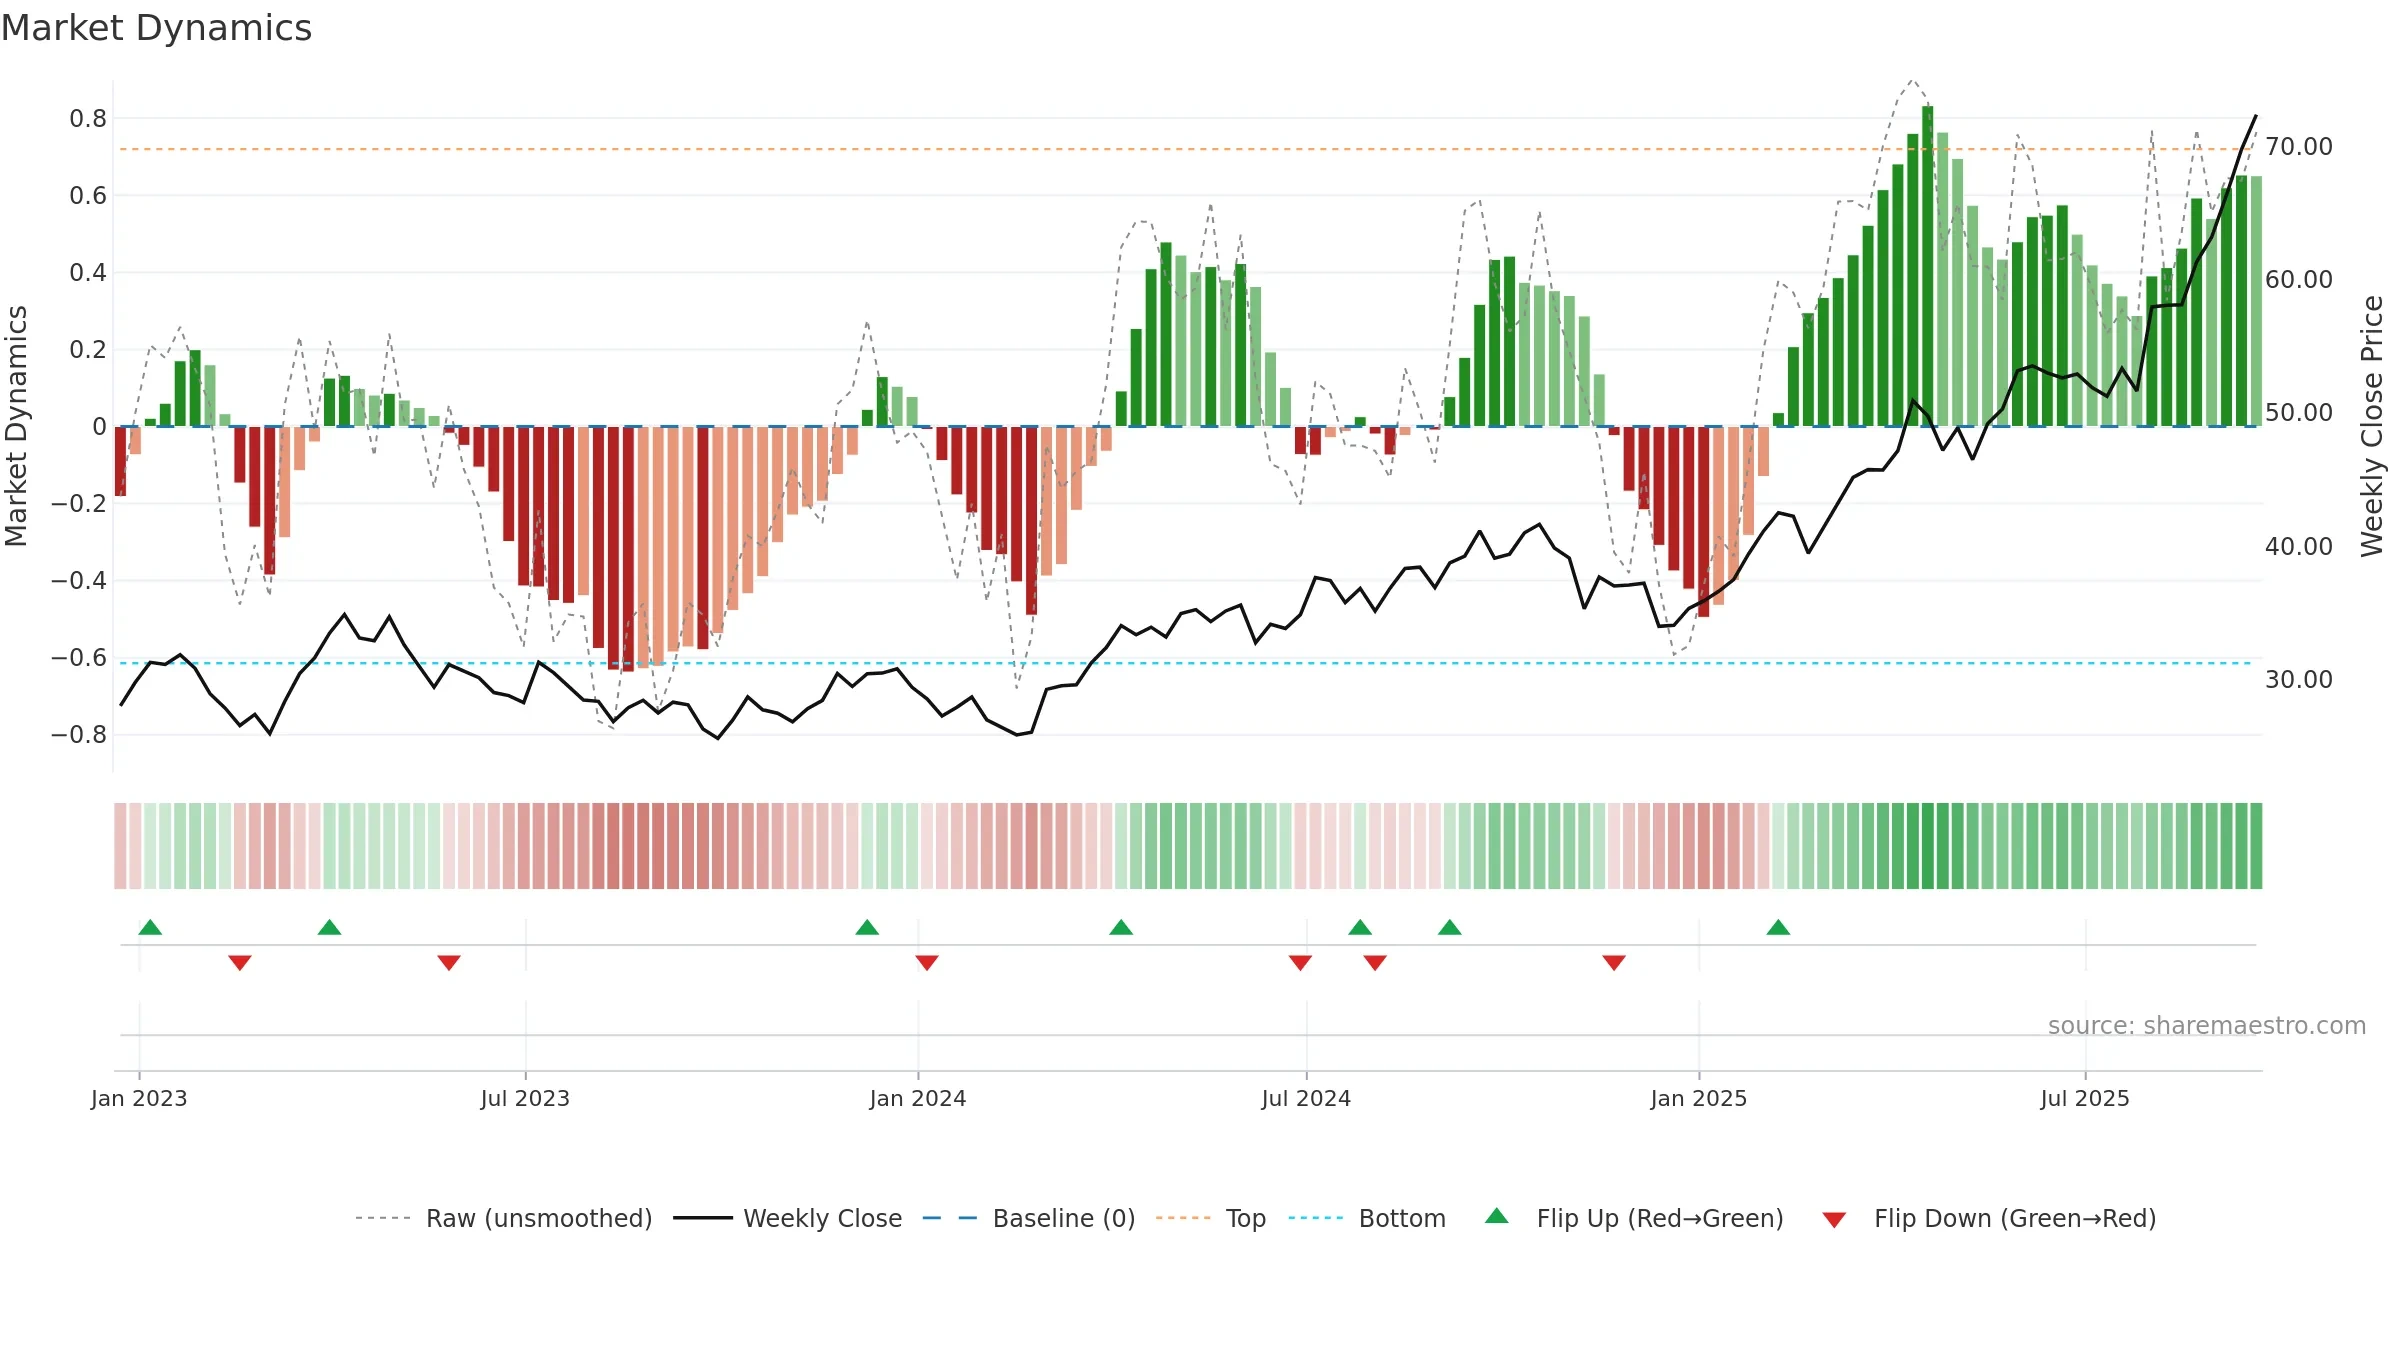
Task: Click the 0.8 left axis tick label
Action: [x=88, y=119]
